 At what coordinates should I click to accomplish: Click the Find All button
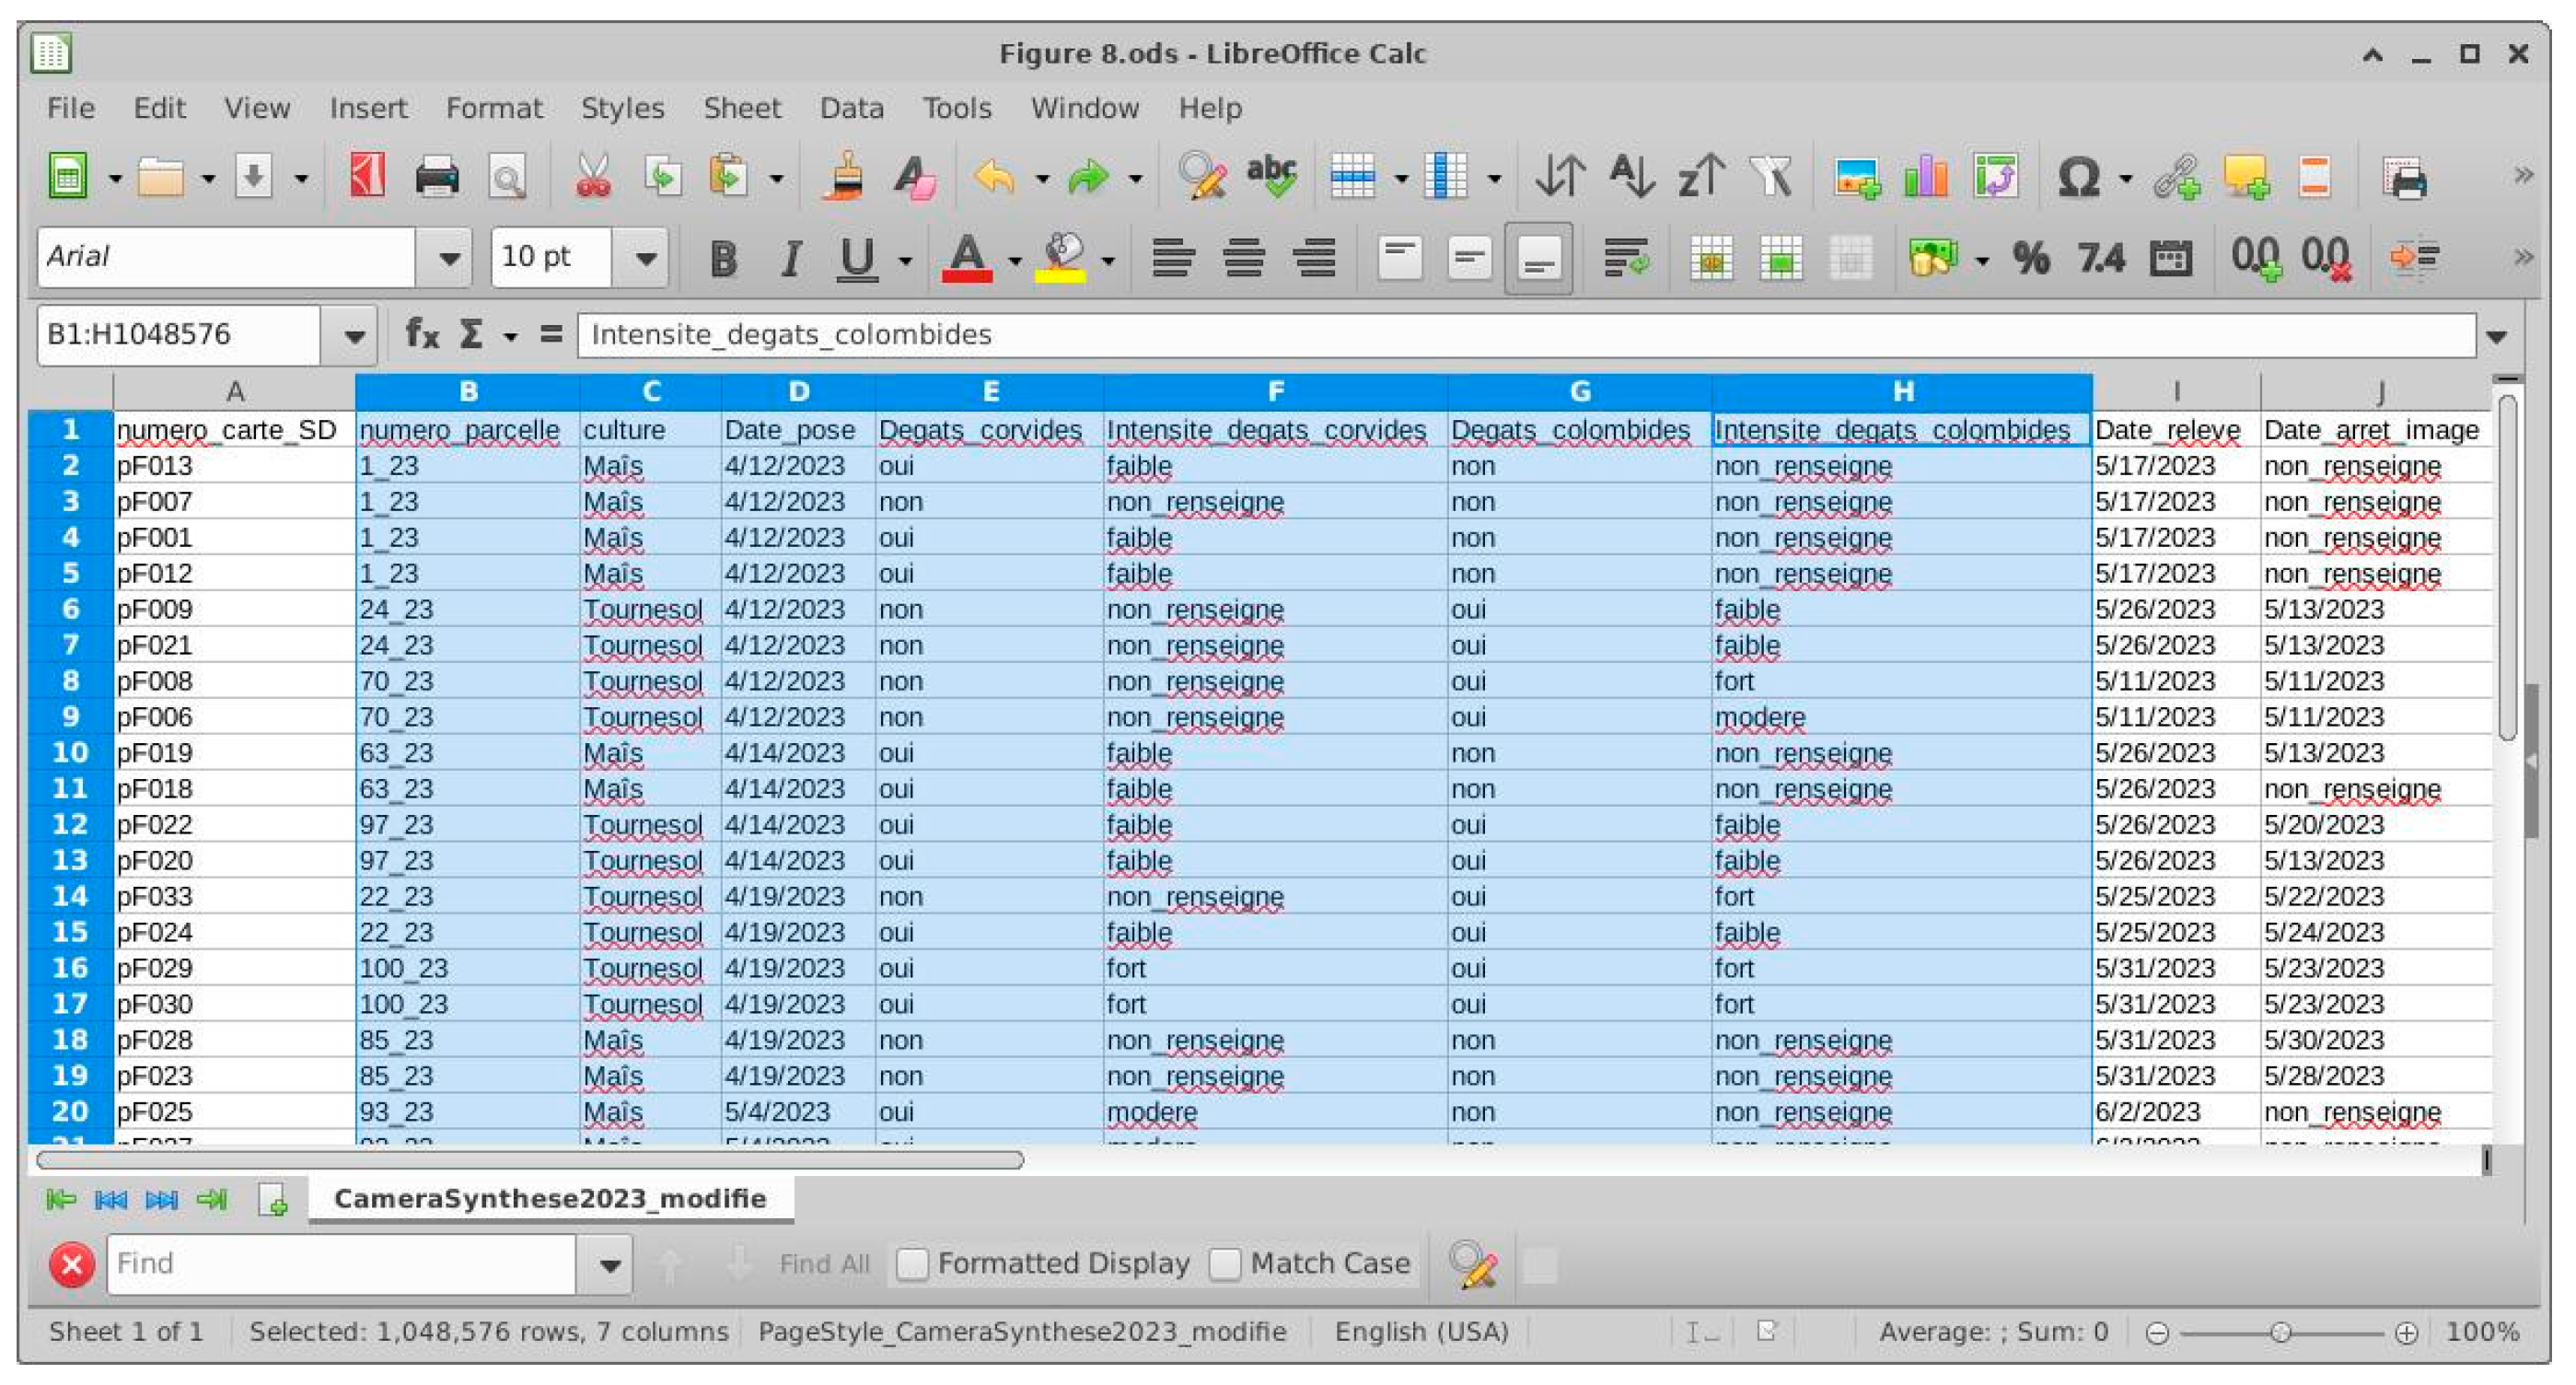pyautogui.click(x=824, y=1264)
